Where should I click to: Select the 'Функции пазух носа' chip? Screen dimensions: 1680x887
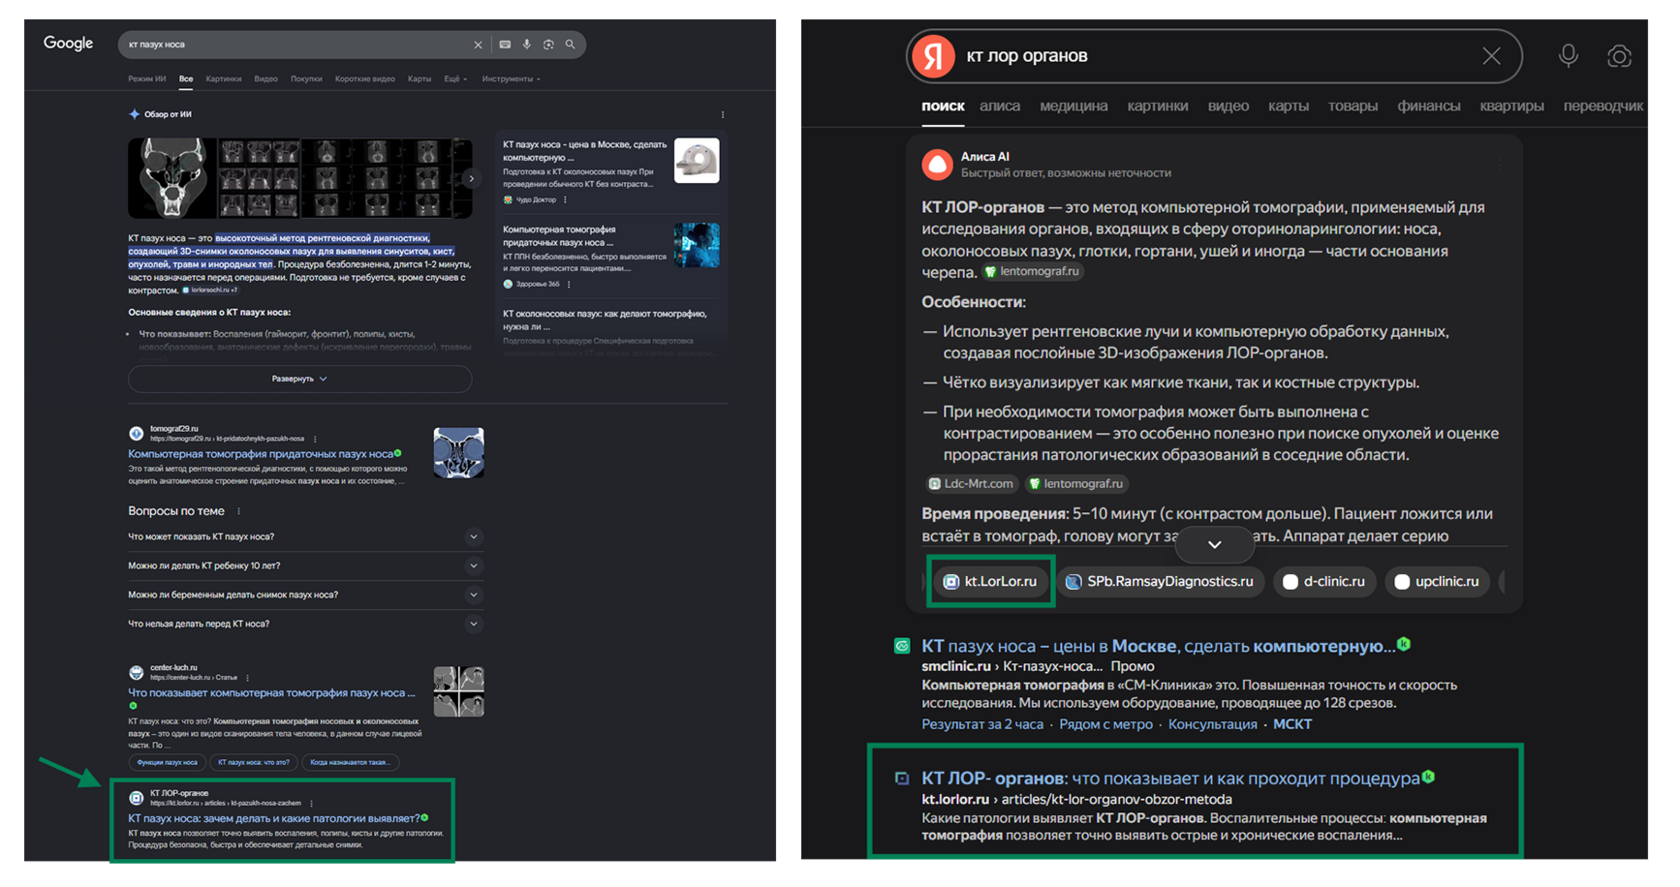[x=167, y=763]
